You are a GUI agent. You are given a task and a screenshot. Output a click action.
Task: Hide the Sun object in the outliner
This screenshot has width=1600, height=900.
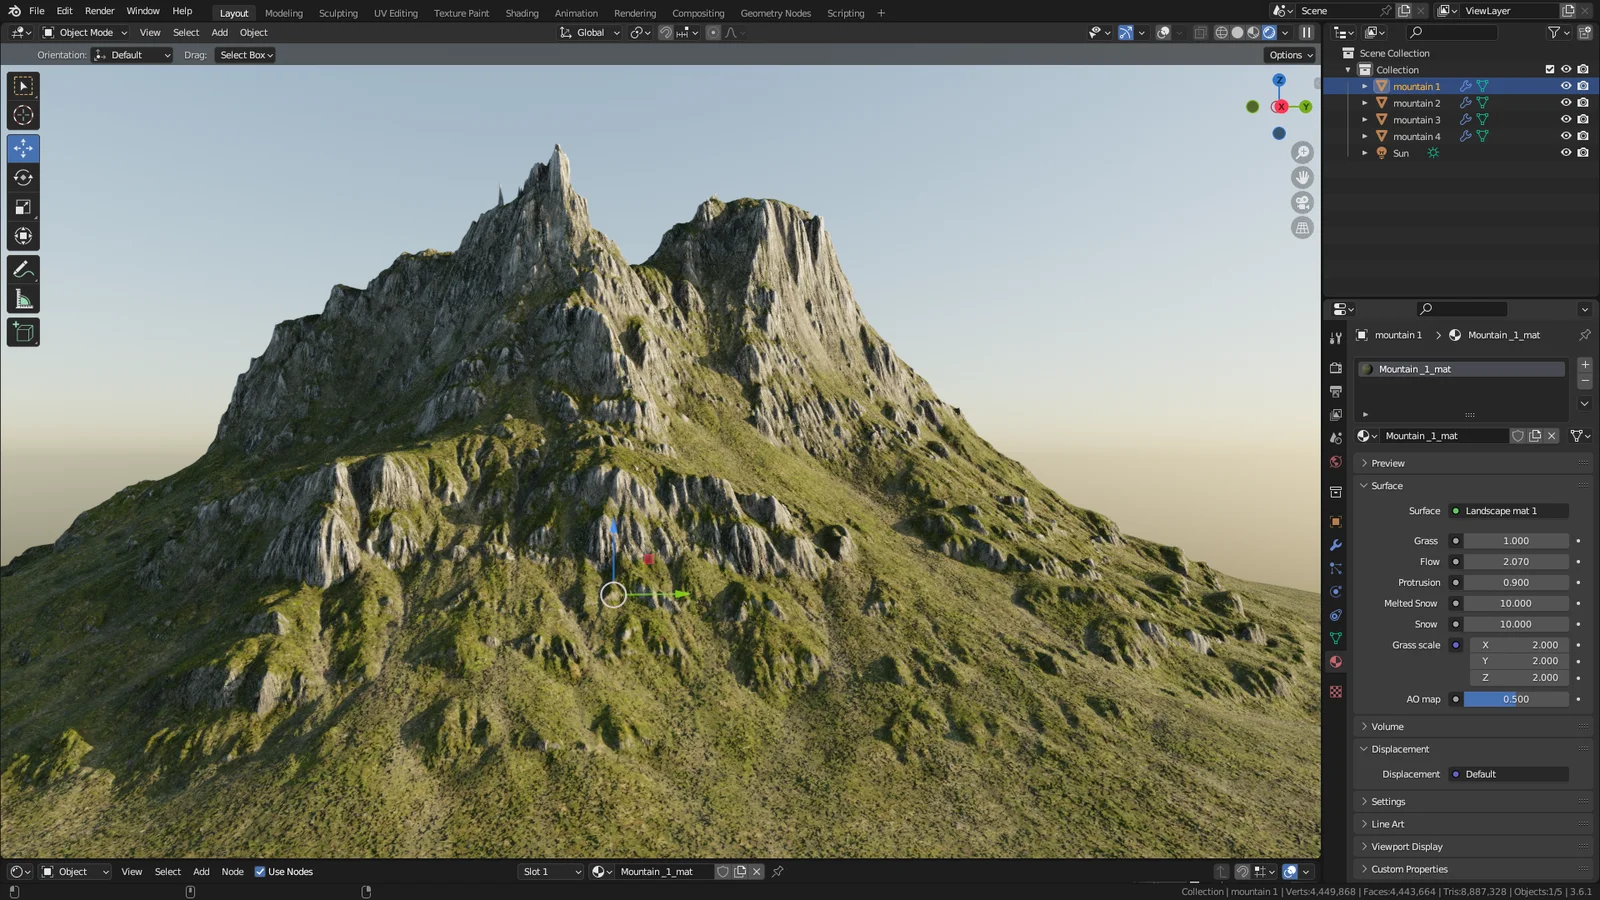[1565, 152]
